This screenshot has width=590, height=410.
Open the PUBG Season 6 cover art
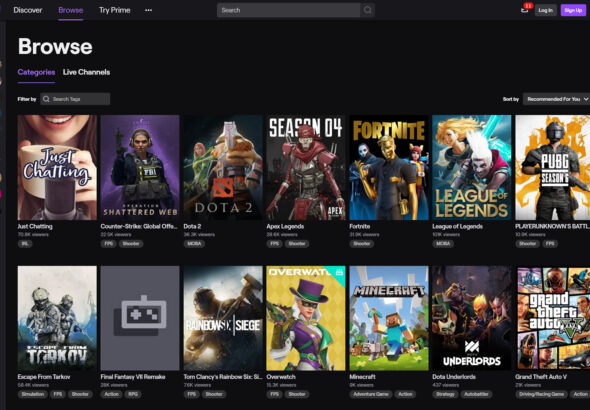(x=552, y=167)
